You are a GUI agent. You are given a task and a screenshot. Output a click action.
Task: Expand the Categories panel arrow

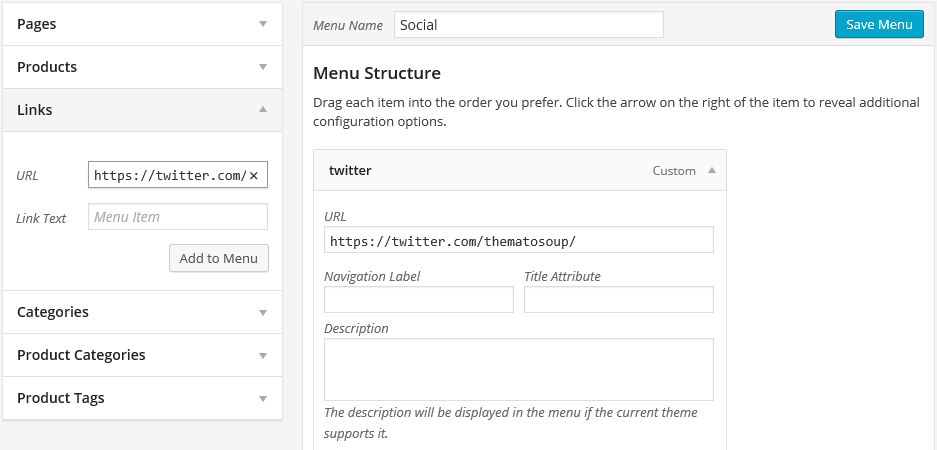(262, 313)
